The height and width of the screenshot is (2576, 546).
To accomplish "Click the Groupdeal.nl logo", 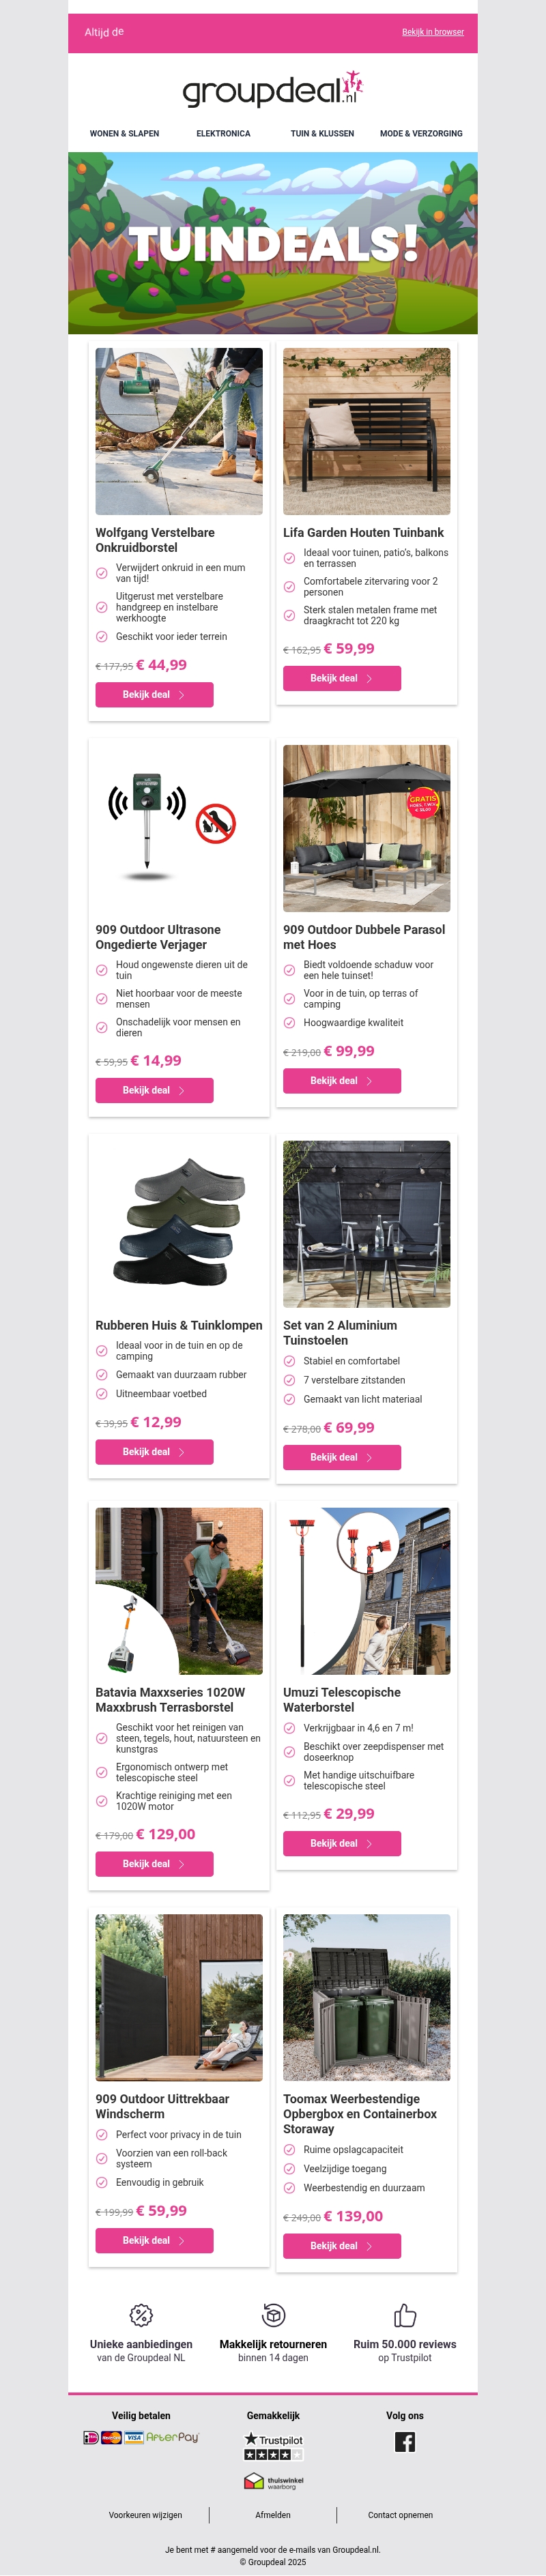I will [272, 90].
